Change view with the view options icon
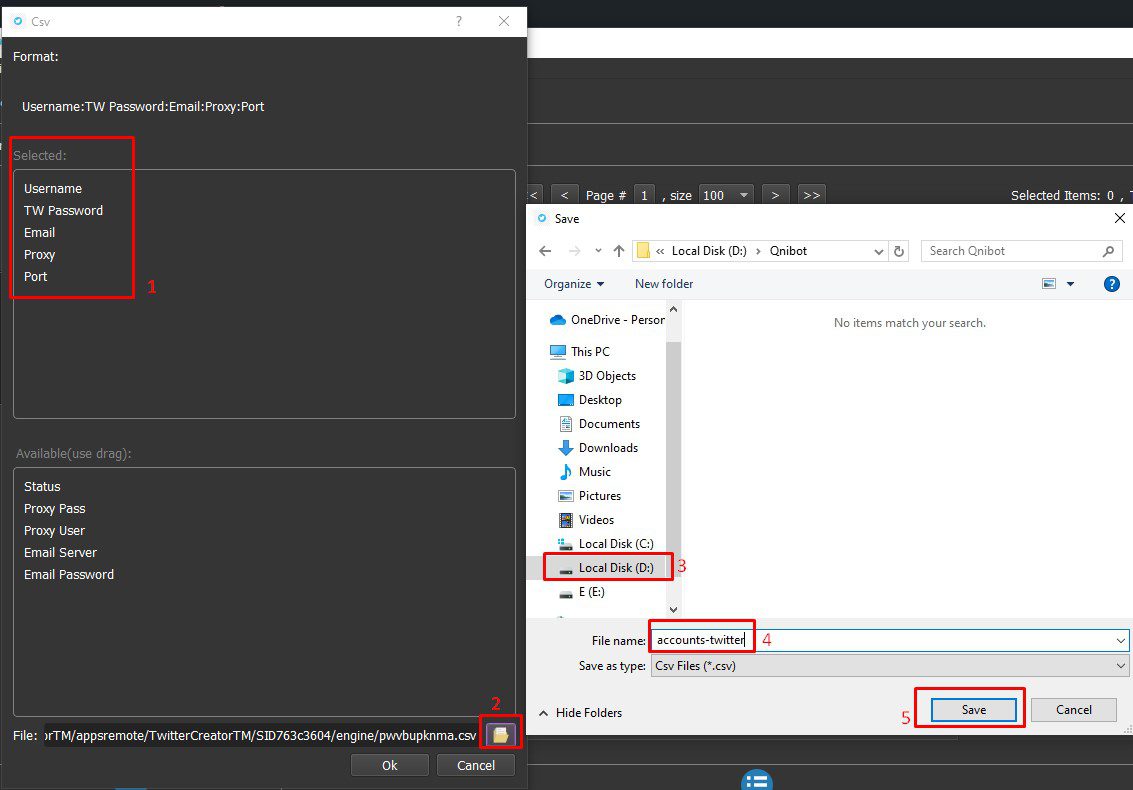Image resolution: width=1133 pixels, height=790 pixels. point(1049,284)
